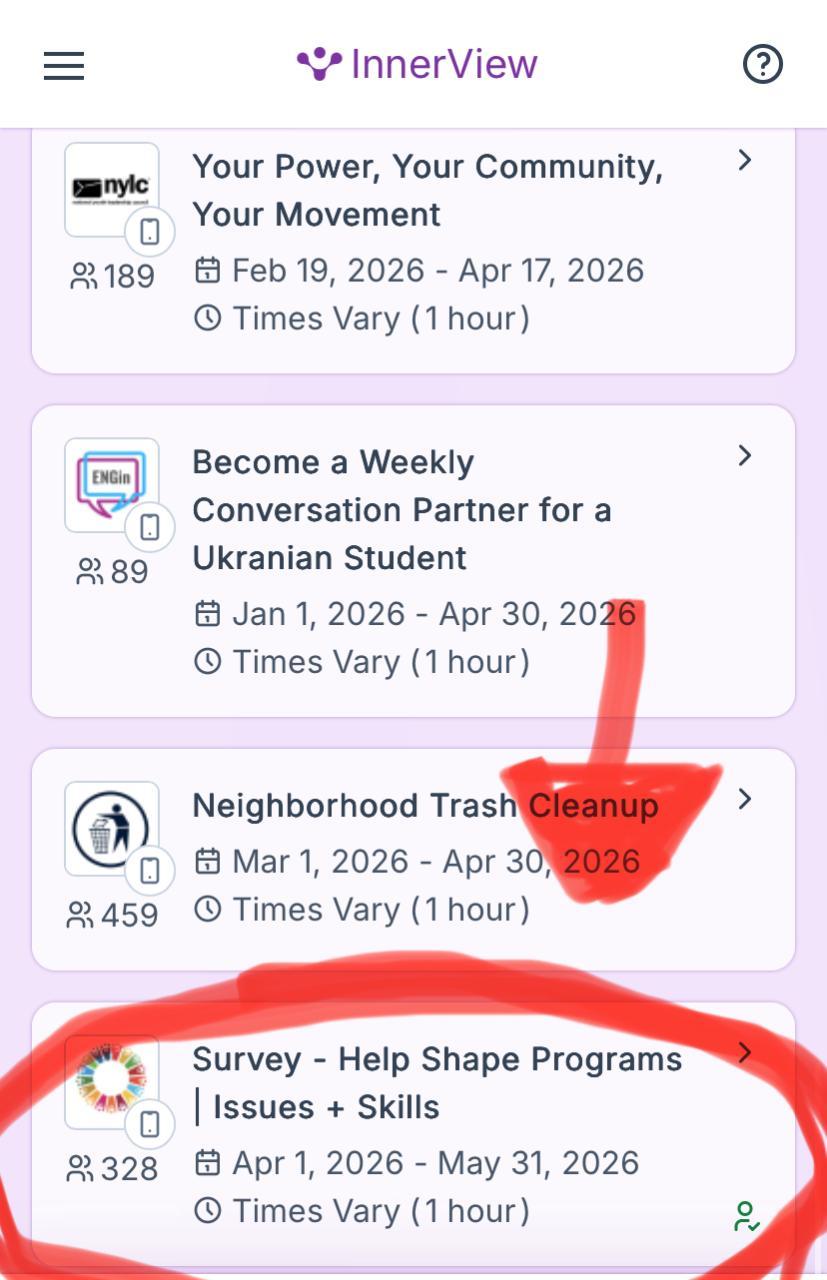Click the colorful wheel survey logo
This screenshot has height=1280, width=827.
tap(111, 1081)
